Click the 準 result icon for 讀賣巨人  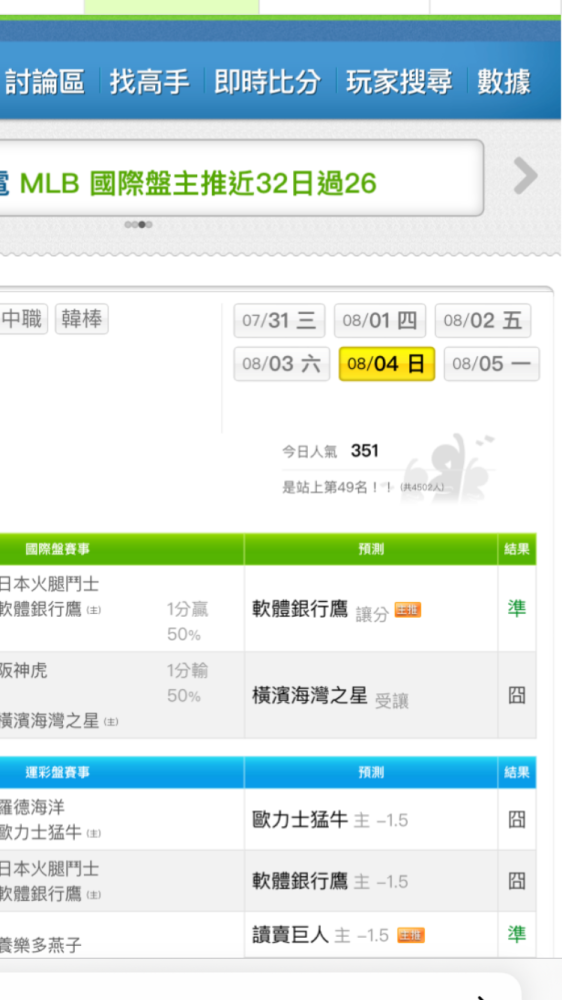point(517,934)
